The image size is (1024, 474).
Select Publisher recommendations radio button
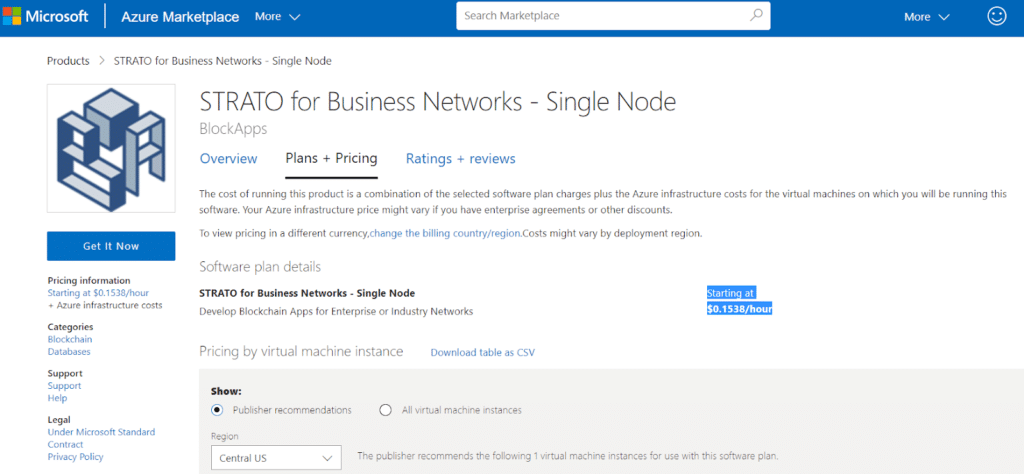[x=217, y=410]
